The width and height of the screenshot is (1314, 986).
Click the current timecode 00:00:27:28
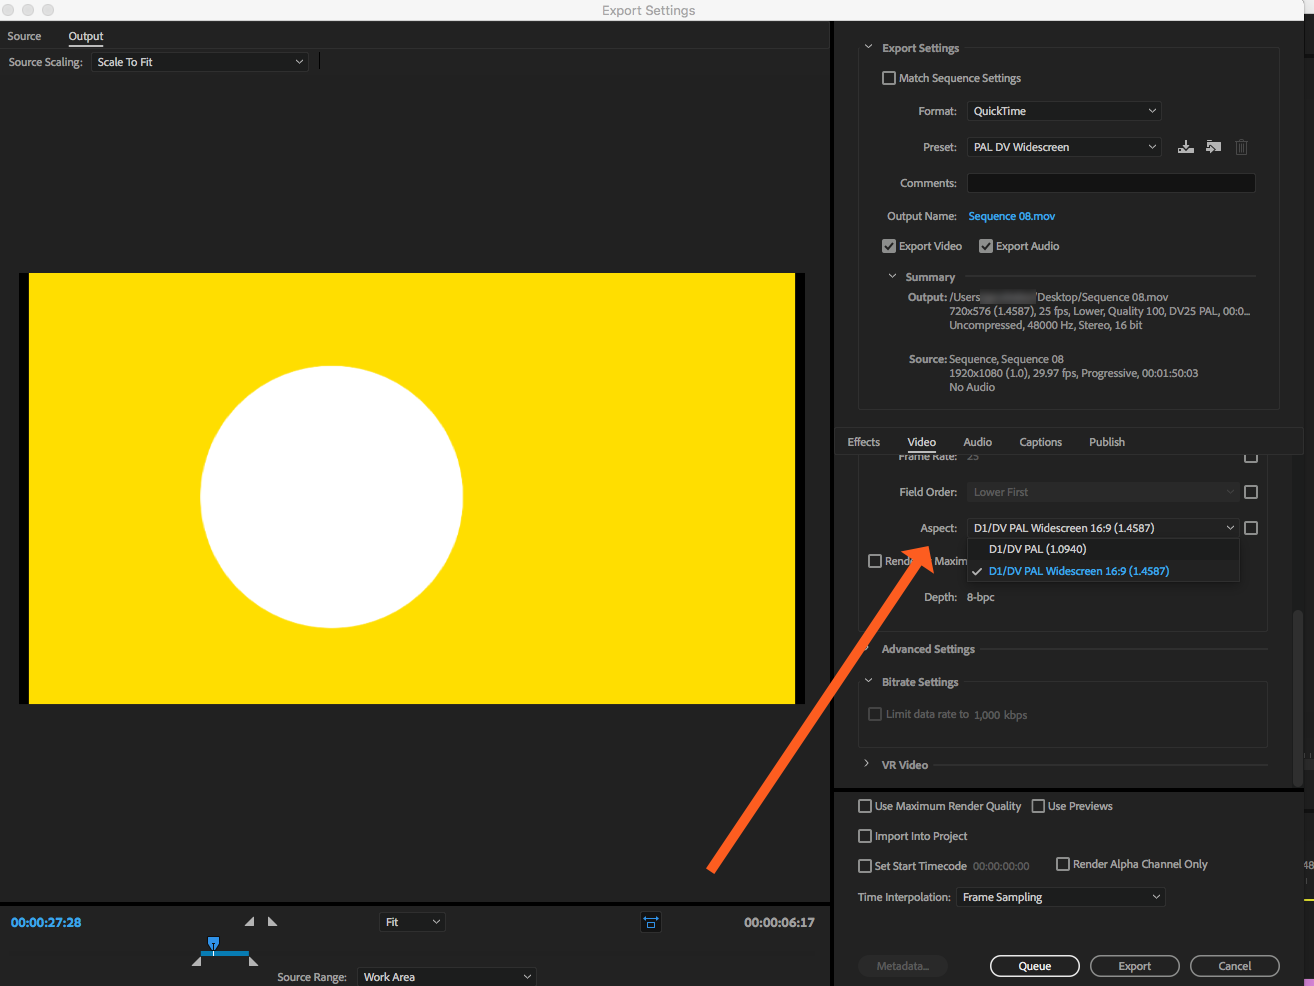(46, 922)
